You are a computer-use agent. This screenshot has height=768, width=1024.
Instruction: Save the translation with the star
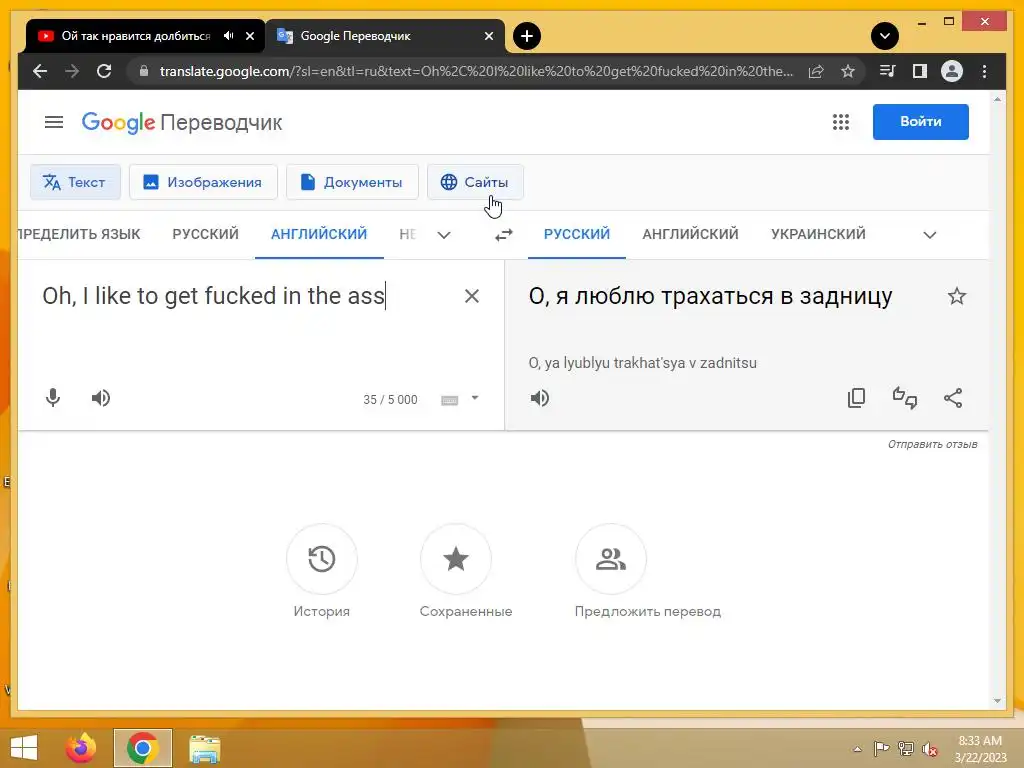[957, 296]
